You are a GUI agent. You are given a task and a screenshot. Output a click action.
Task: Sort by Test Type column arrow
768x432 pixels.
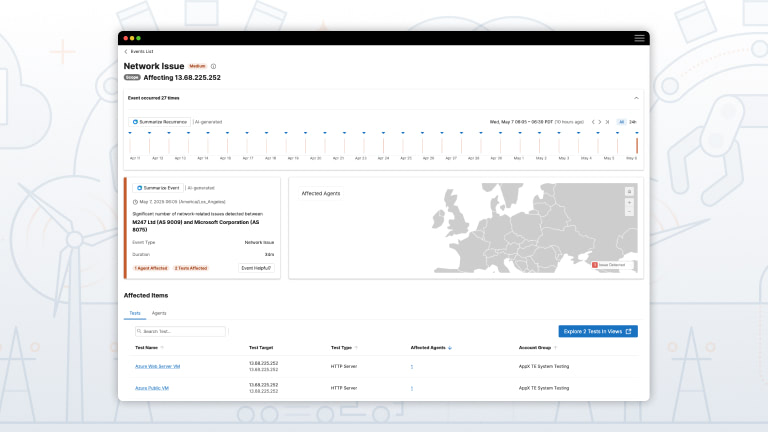(356, 348)
